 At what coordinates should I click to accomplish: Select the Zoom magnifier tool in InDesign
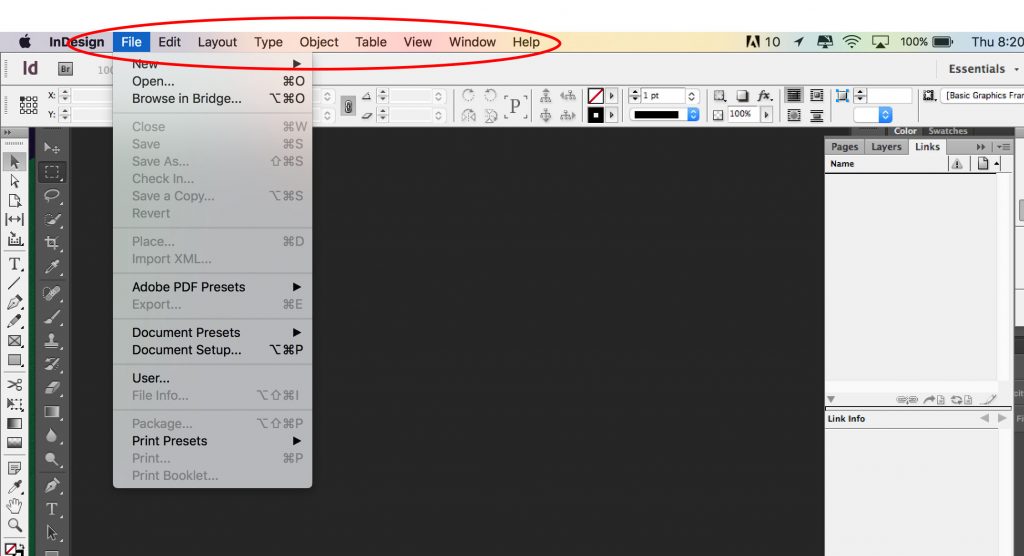[x=14, y=525]
